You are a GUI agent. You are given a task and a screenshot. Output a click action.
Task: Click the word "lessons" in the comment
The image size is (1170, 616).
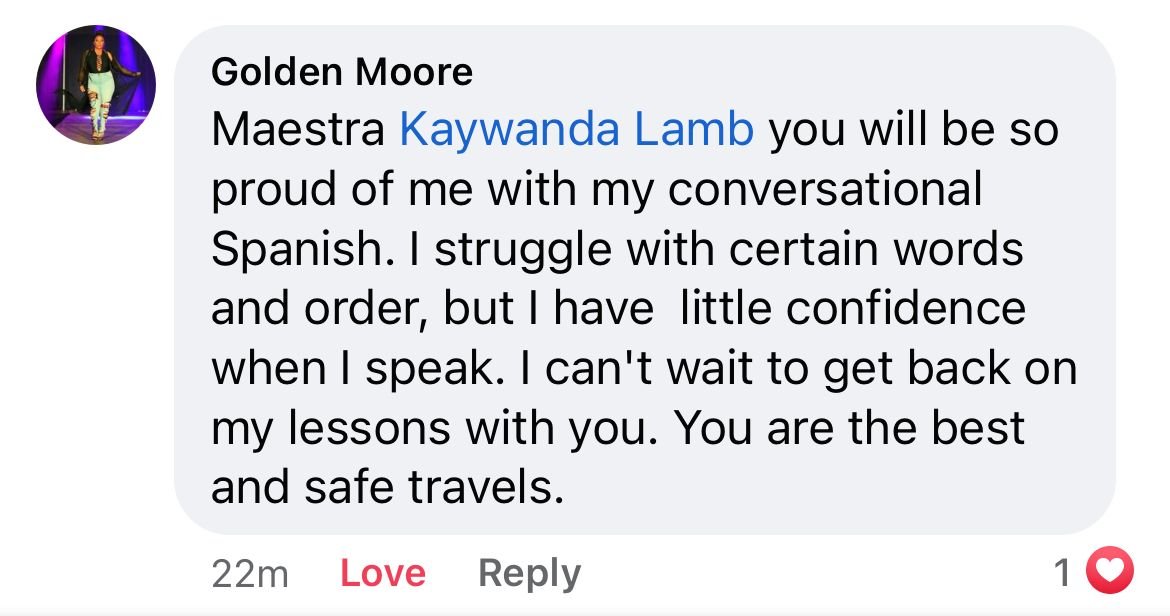coord(367,428)
